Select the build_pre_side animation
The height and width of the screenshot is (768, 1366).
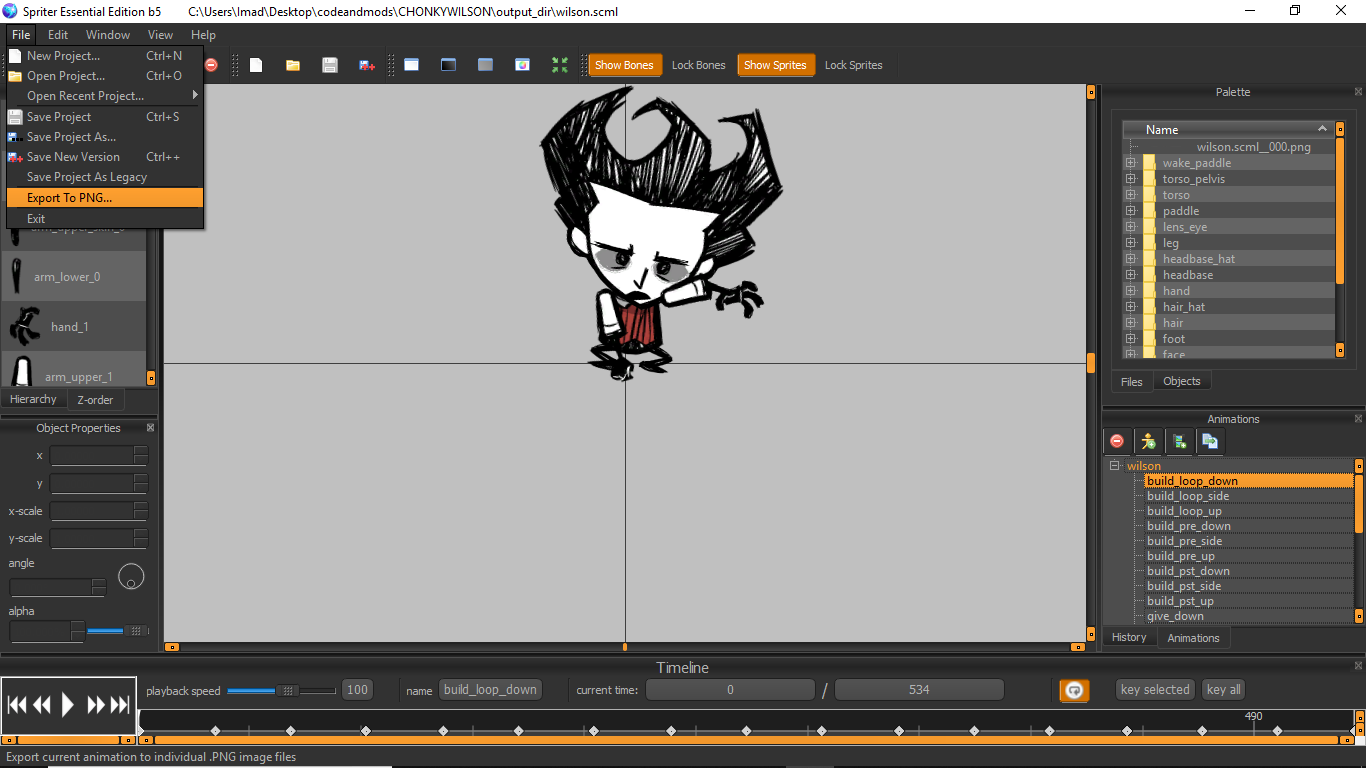(1184, 541)
